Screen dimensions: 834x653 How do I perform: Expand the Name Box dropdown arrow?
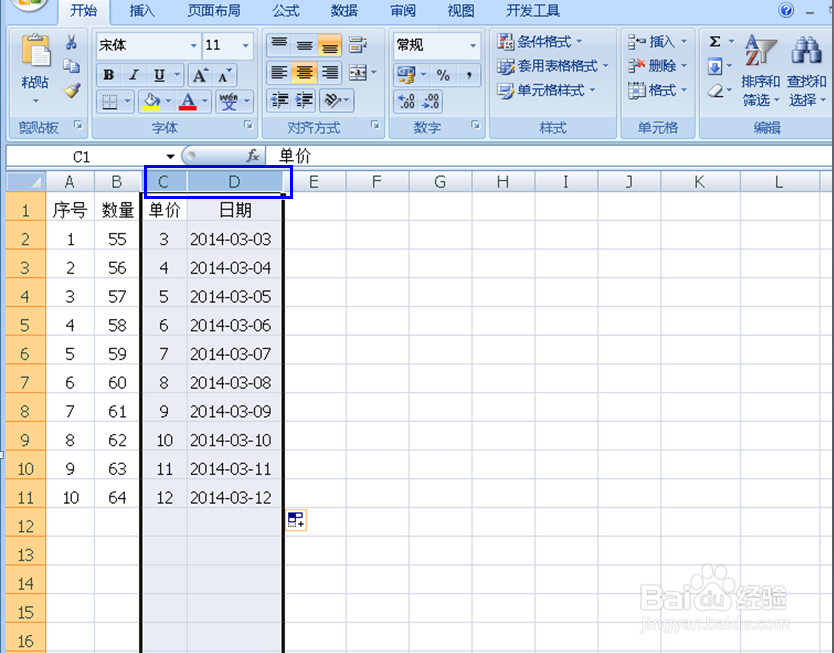(x=170, y=156)
